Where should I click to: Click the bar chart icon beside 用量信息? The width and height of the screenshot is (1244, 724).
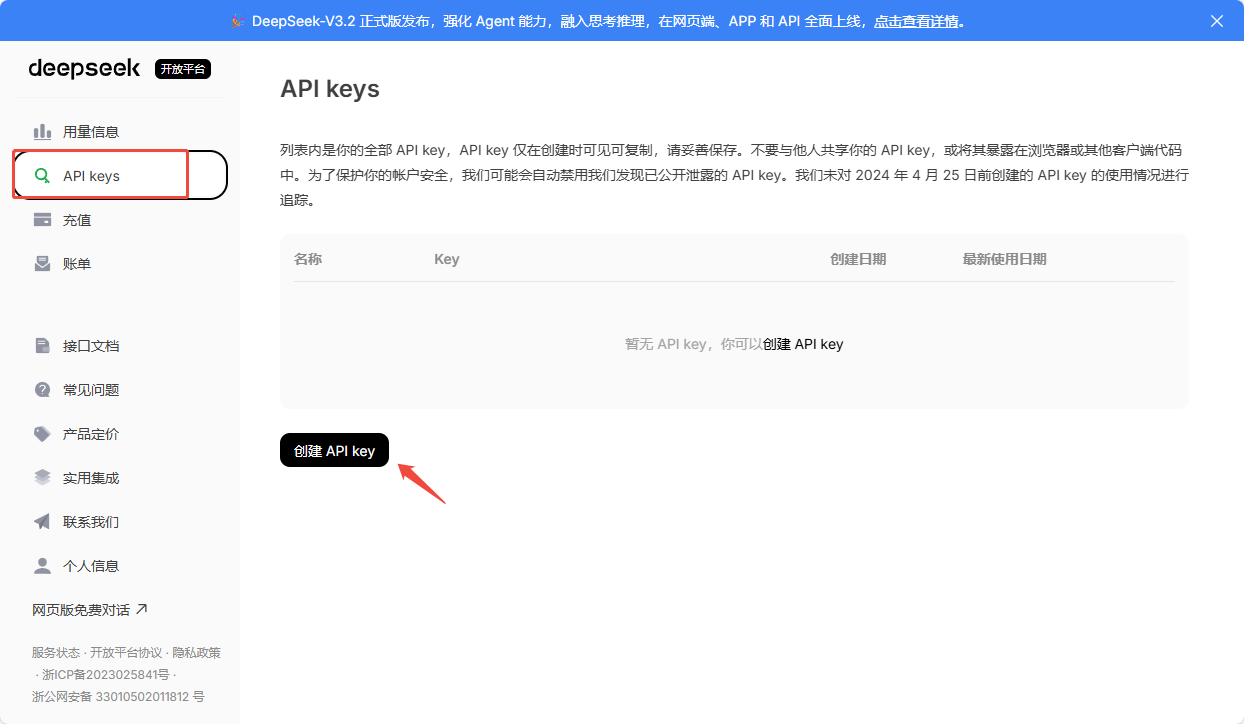42,132
